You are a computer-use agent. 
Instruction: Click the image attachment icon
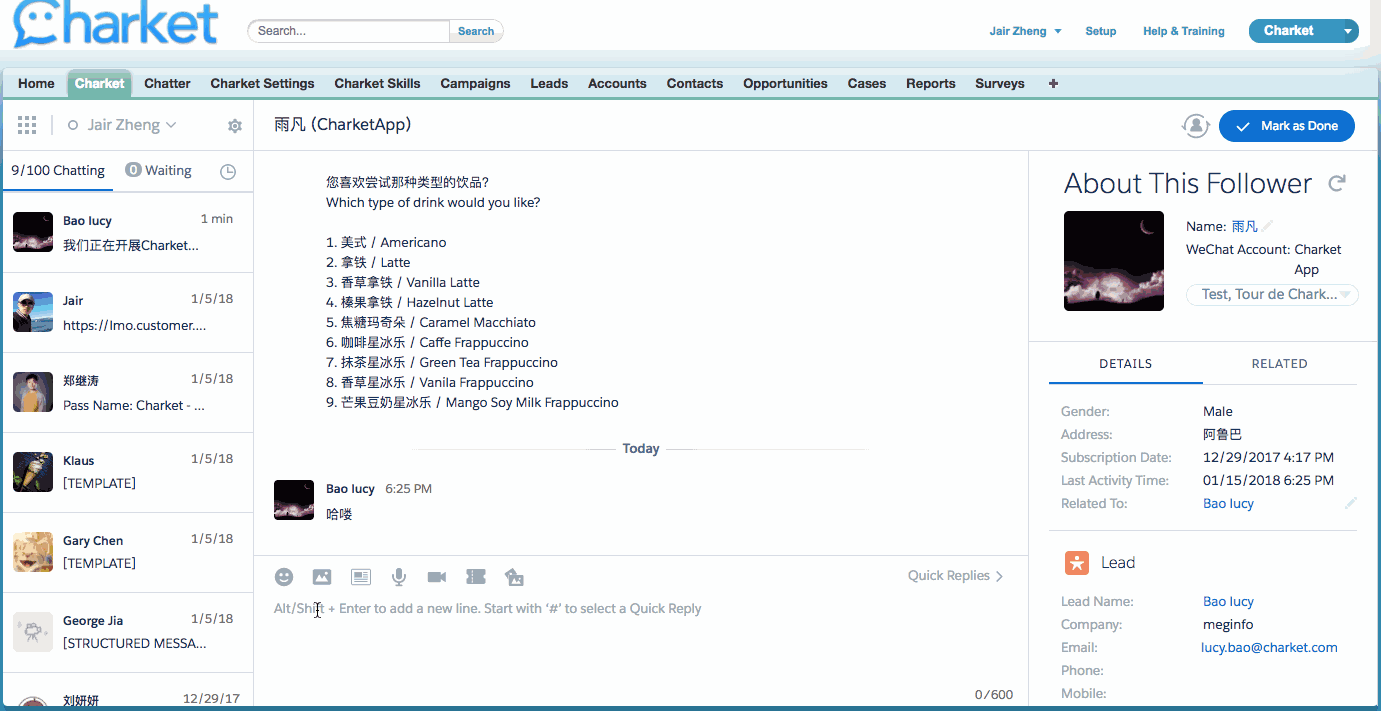click(321, 577)
